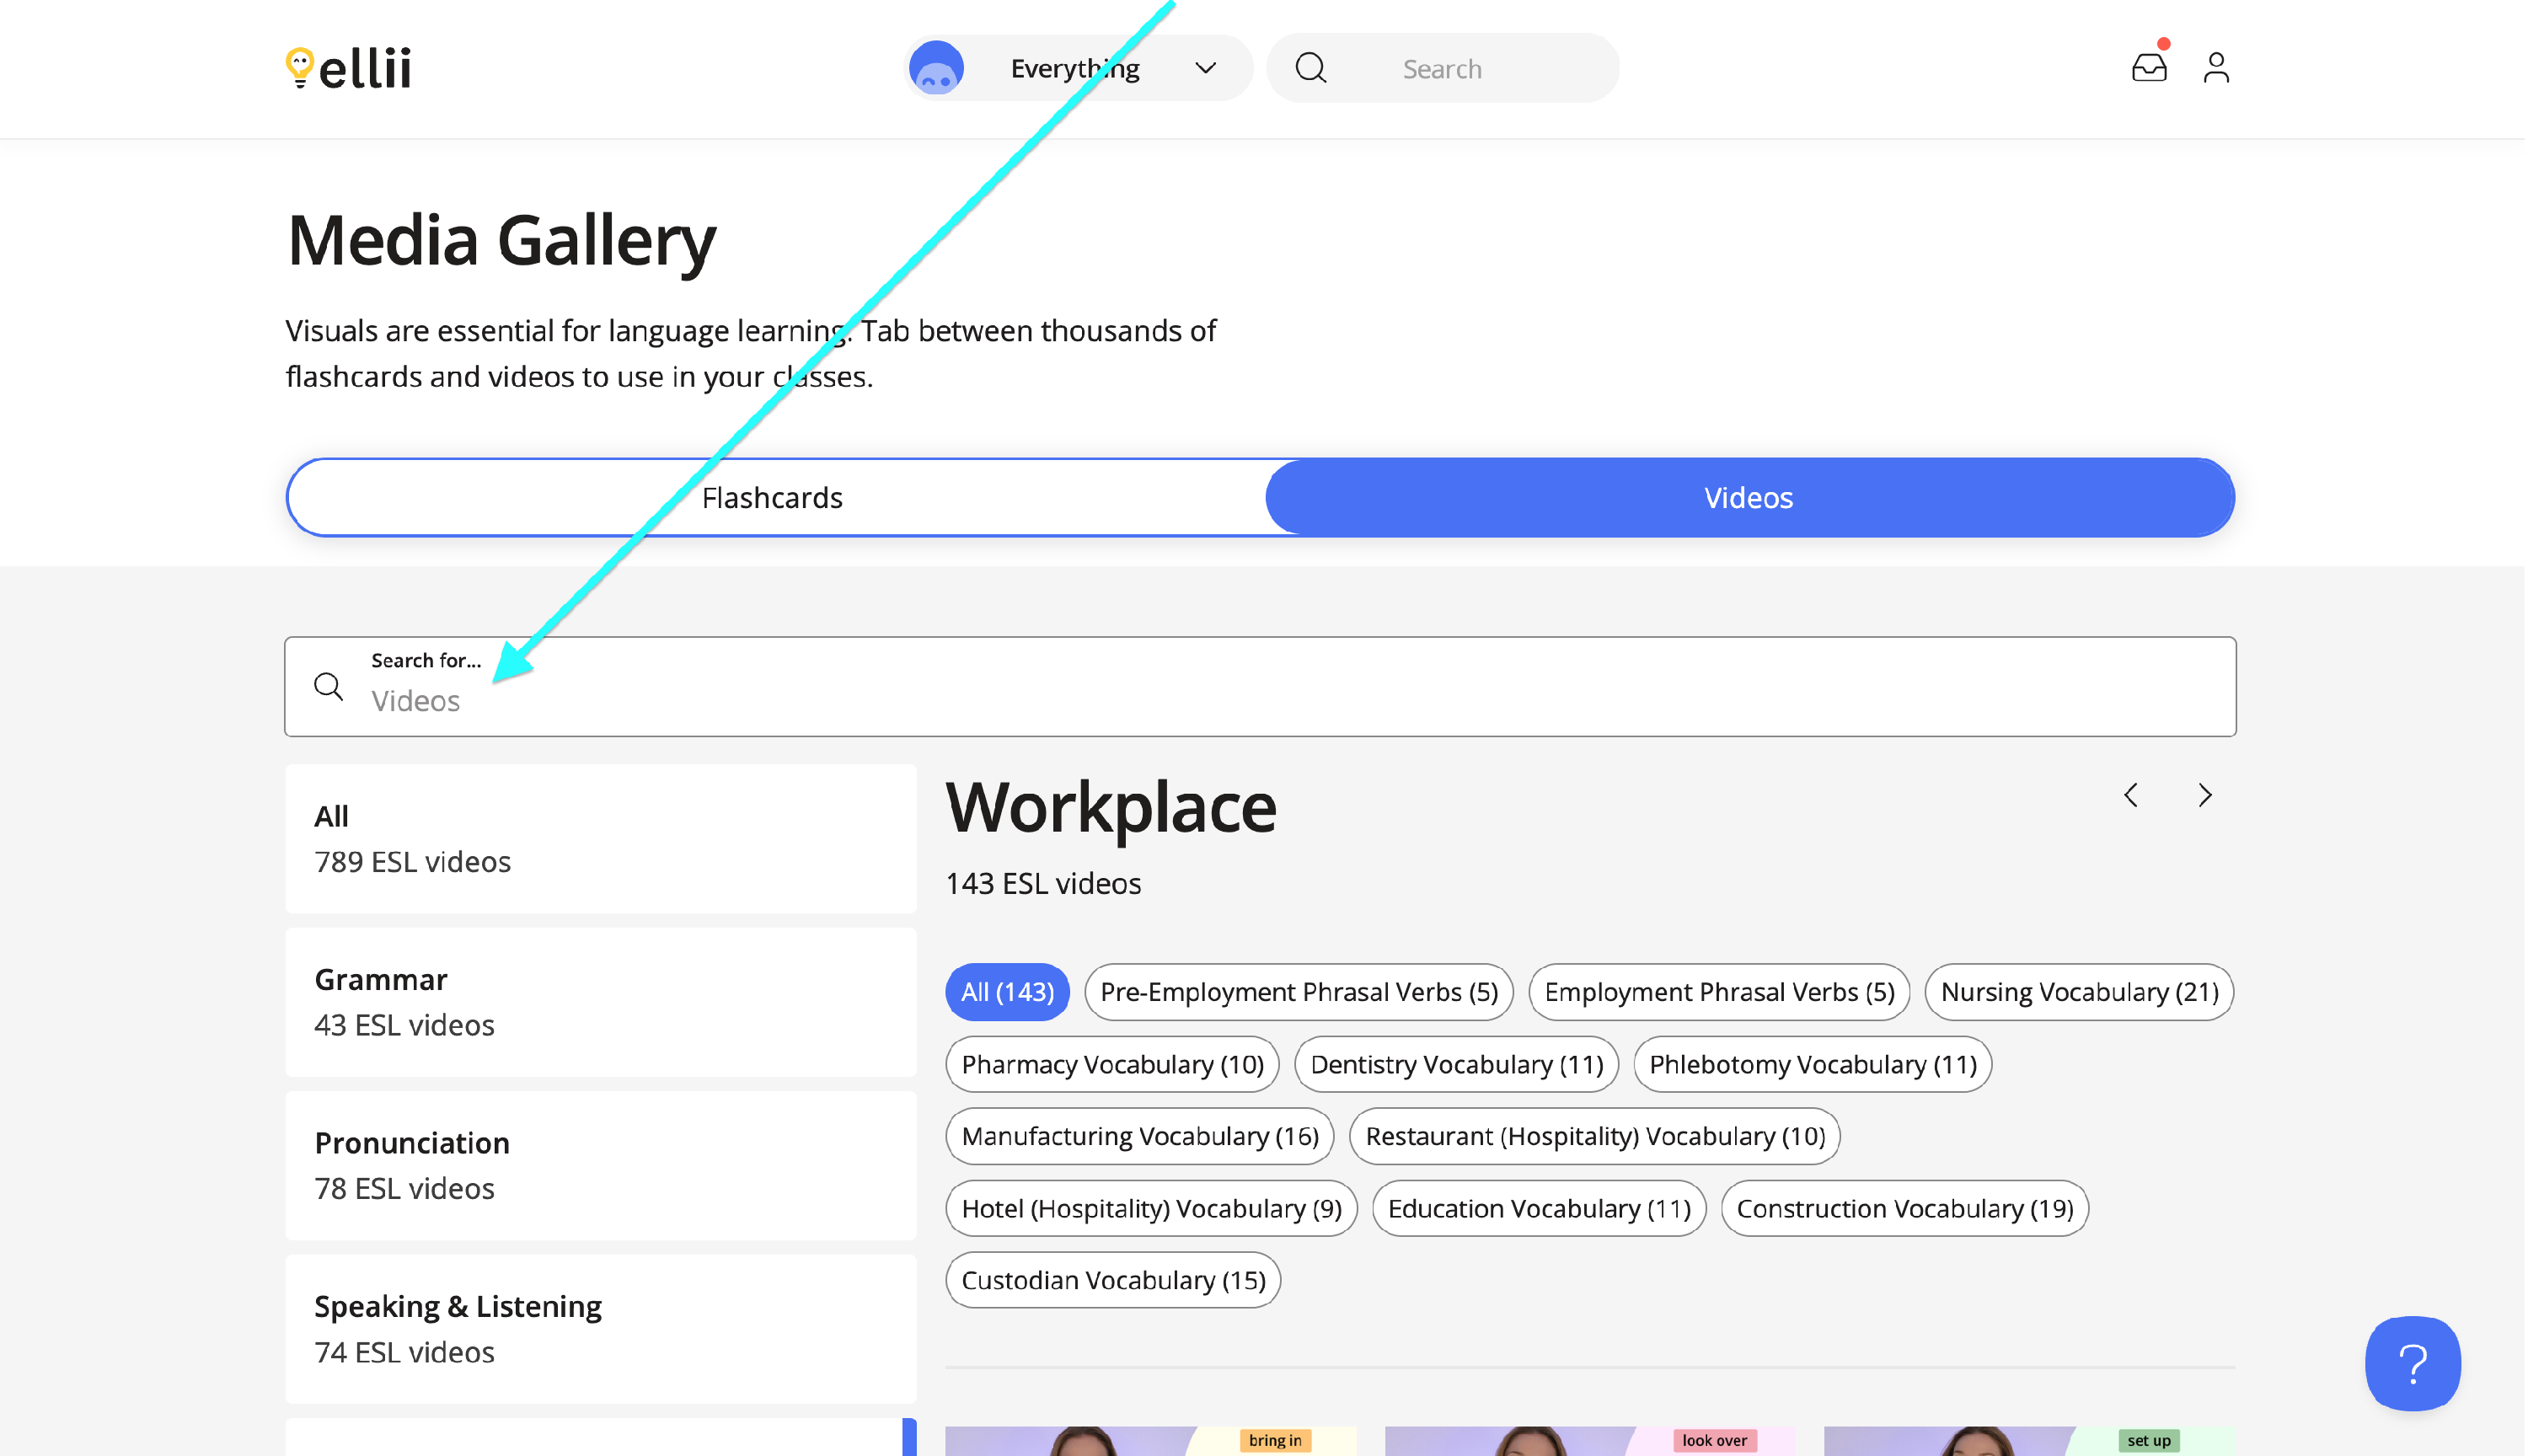This screenshot has height=1456, width=2528.
Task: Switch to the Flashcards tab
Action: [773, 498]
